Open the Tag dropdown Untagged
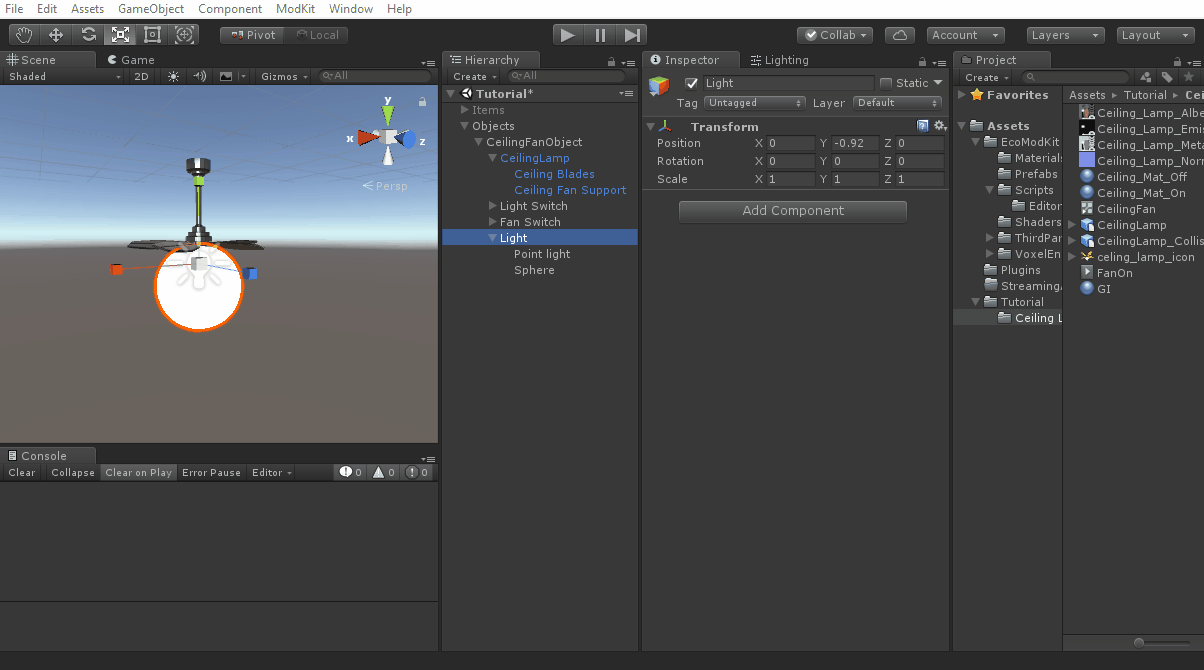The height and width of the screenshot is (670, 1204). tap(755, 103)
